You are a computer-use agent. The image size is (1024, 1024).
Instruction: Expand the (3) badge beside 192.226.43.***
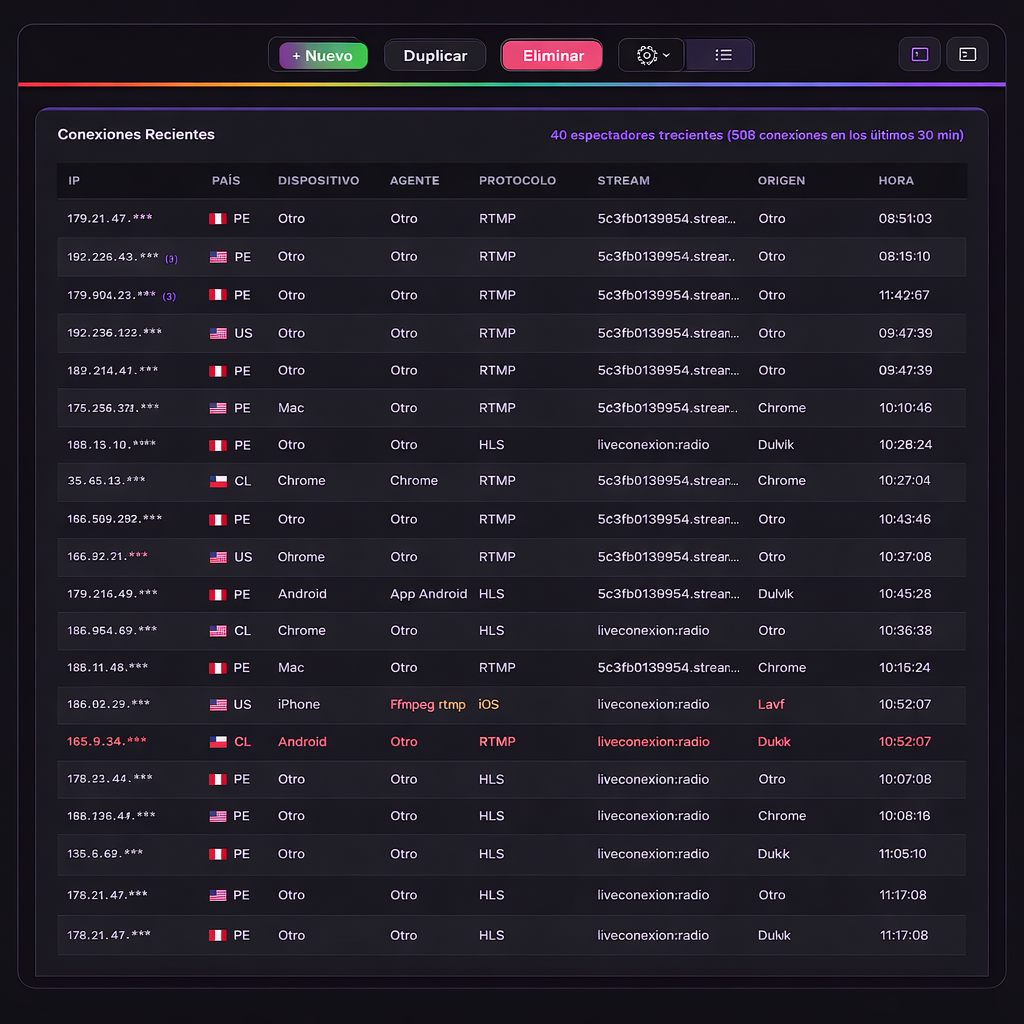[x=171, y=259]
